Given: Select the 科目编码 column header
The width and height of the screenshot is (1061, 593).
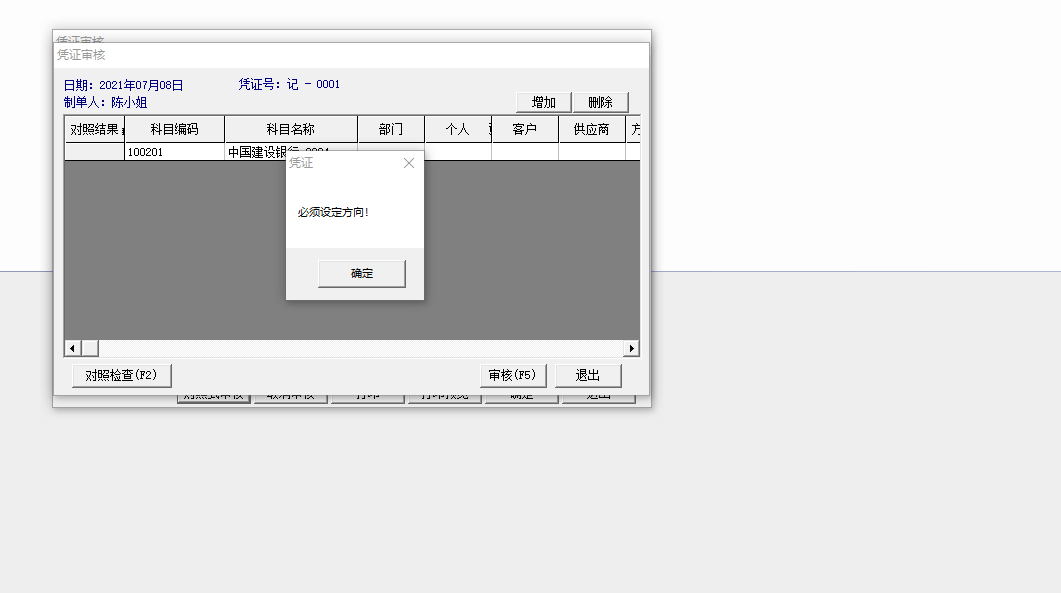Looking at the screenshot, I should tap(175, 129).
